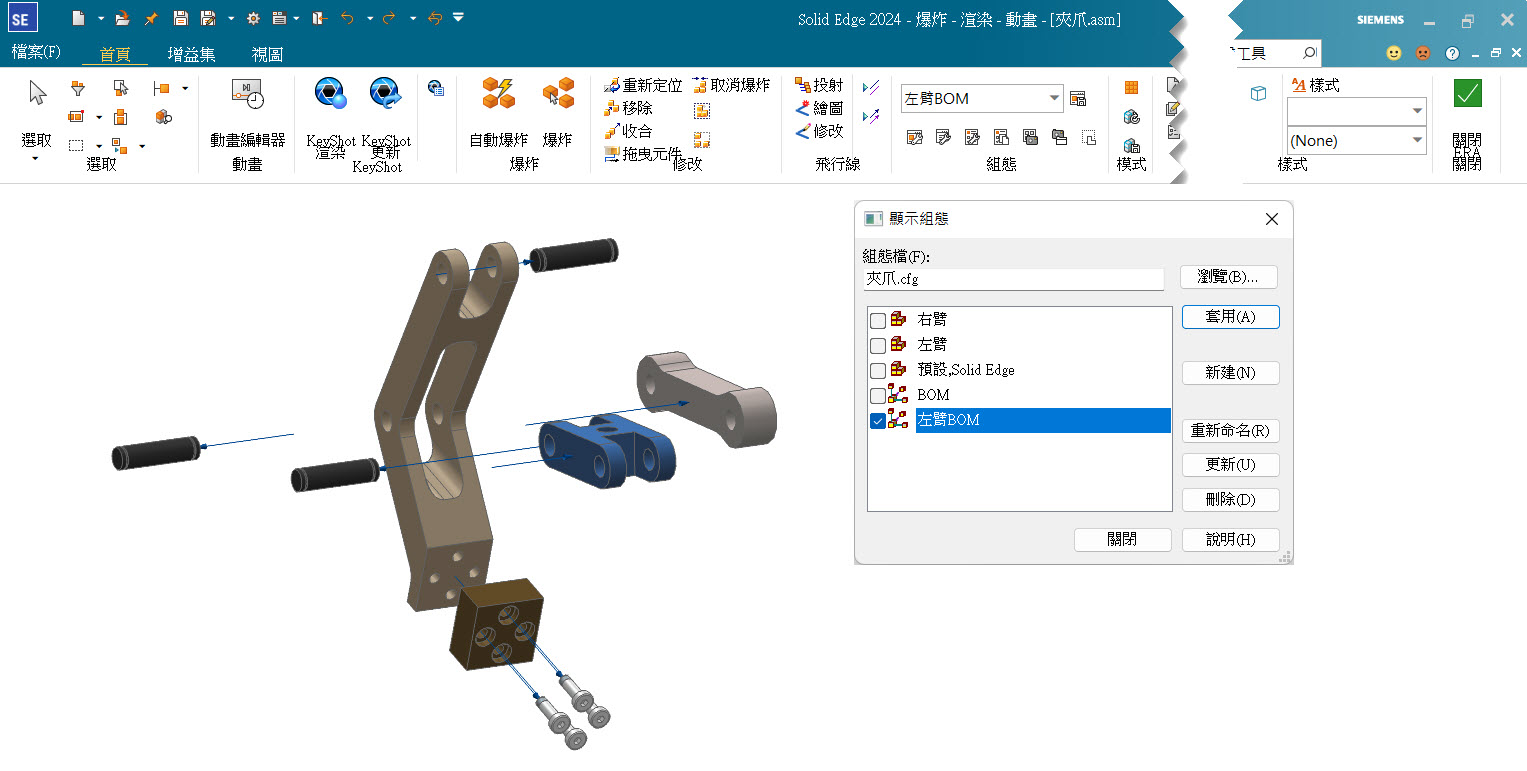Open new document dropdown arrow
The width and height of the screenshot is (1527, 771).
(101, 18)
